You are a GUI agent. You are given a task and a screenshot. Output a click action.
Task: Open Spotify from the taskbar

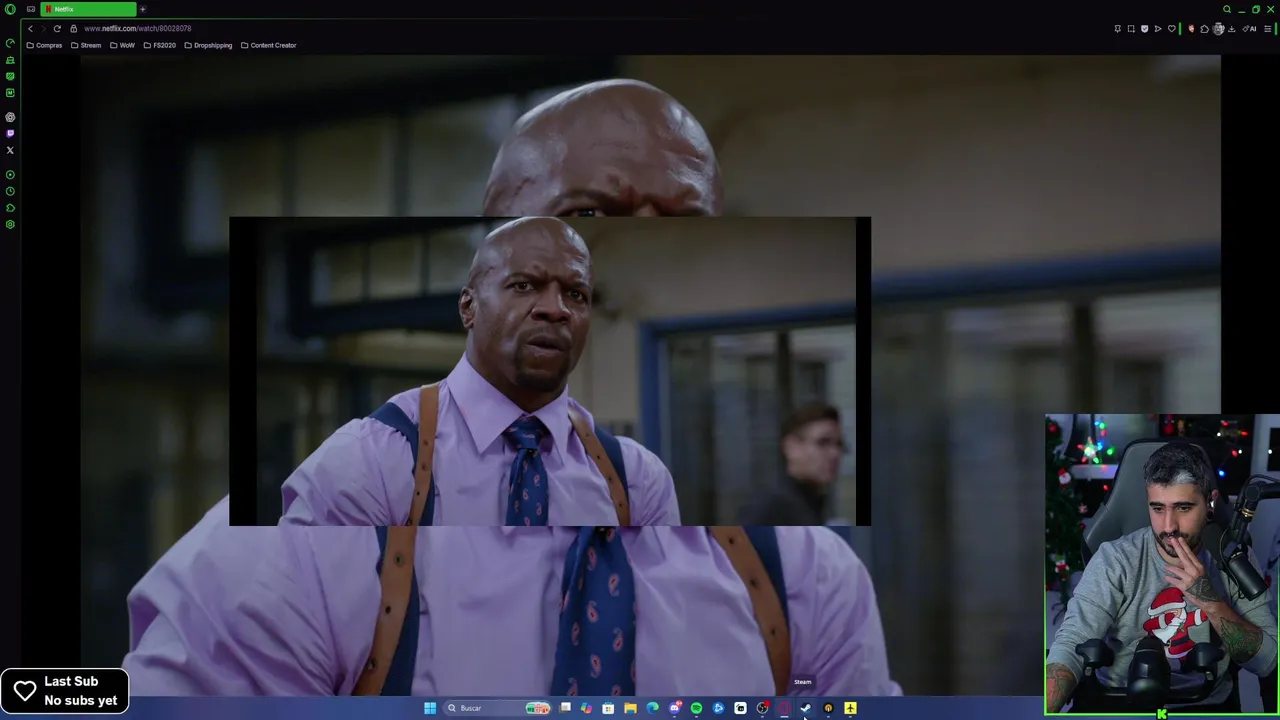[x=696, y=708]
